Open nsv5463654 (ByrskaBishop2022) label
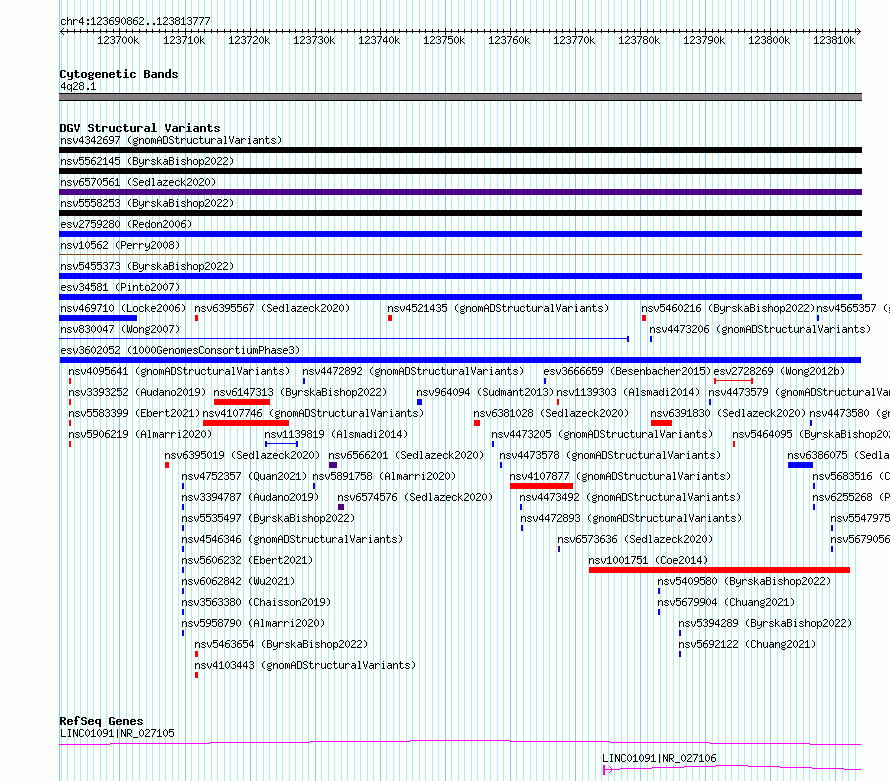 pyautogui.click(x=281, y=644)
